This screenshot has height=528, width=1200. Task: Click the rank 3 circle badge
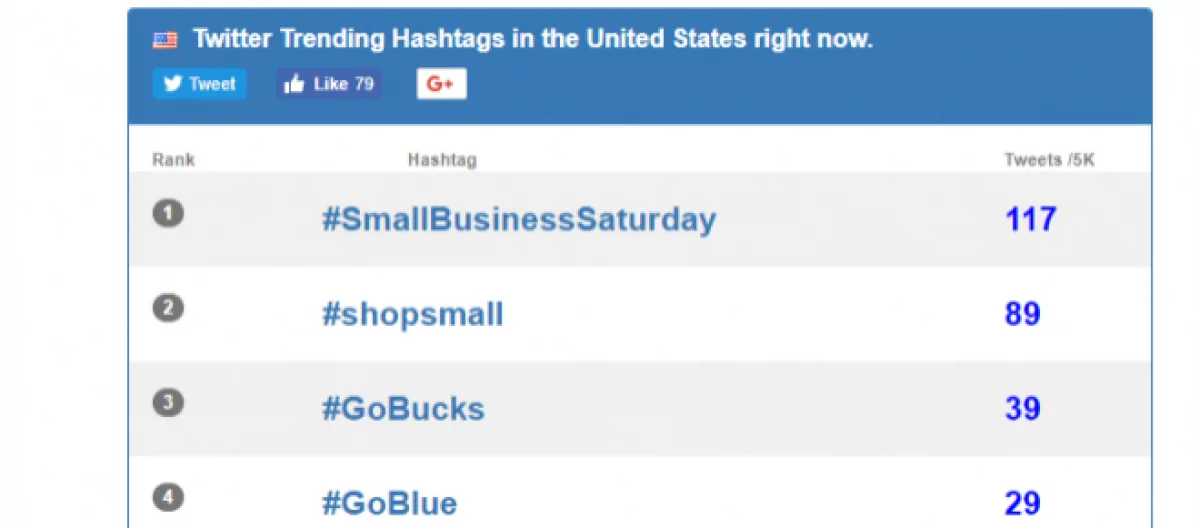168,402
